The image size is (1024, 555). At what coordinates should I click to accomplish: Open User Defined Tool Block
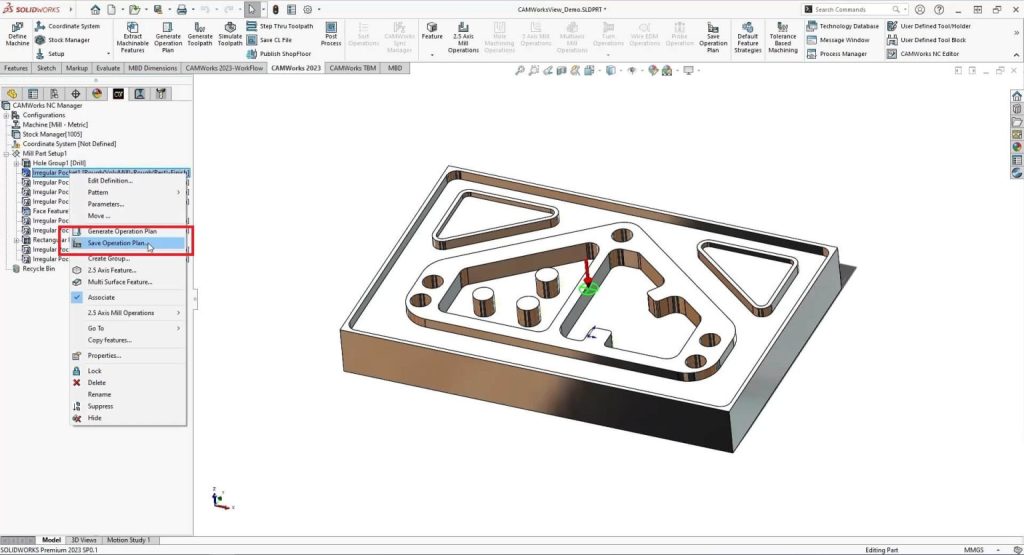[927, 40]
